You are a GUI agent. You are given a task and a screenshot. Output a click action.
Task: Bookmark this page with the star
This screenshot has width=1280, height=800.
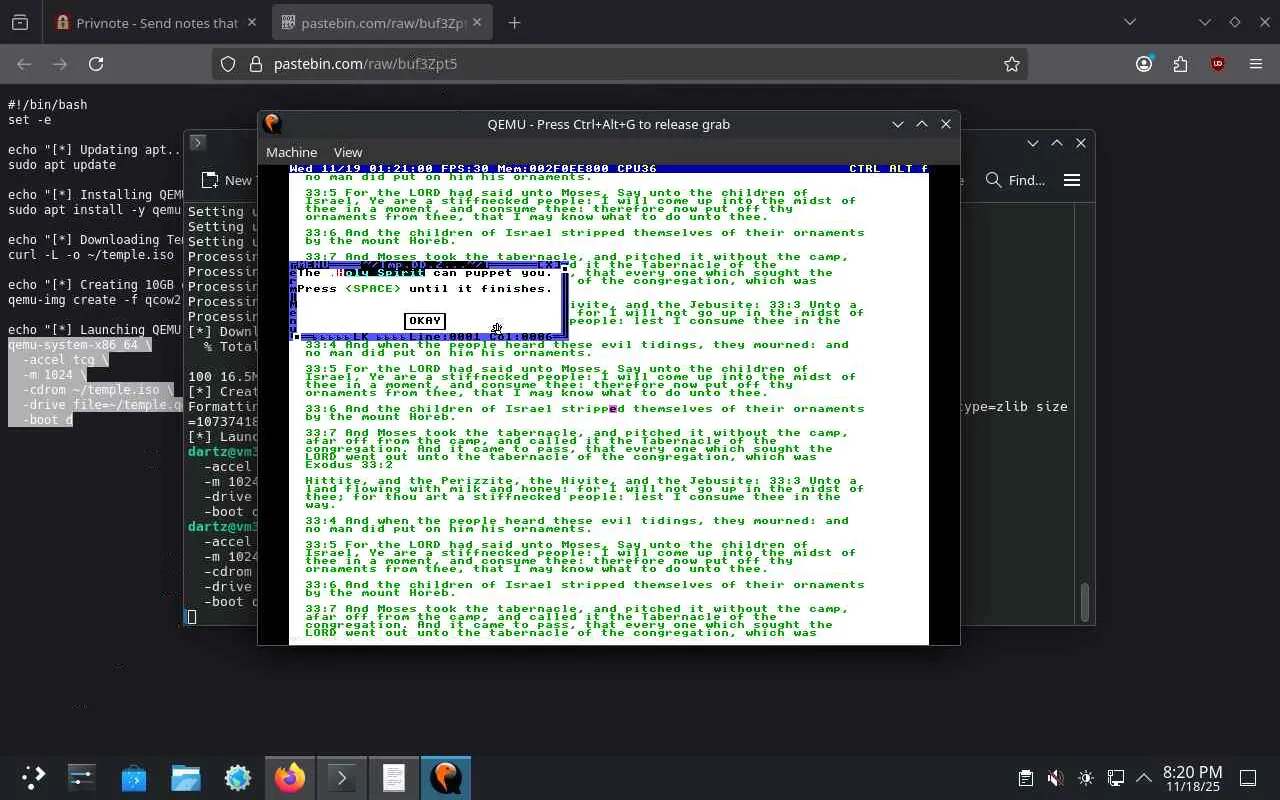(x=1012, y=64)
